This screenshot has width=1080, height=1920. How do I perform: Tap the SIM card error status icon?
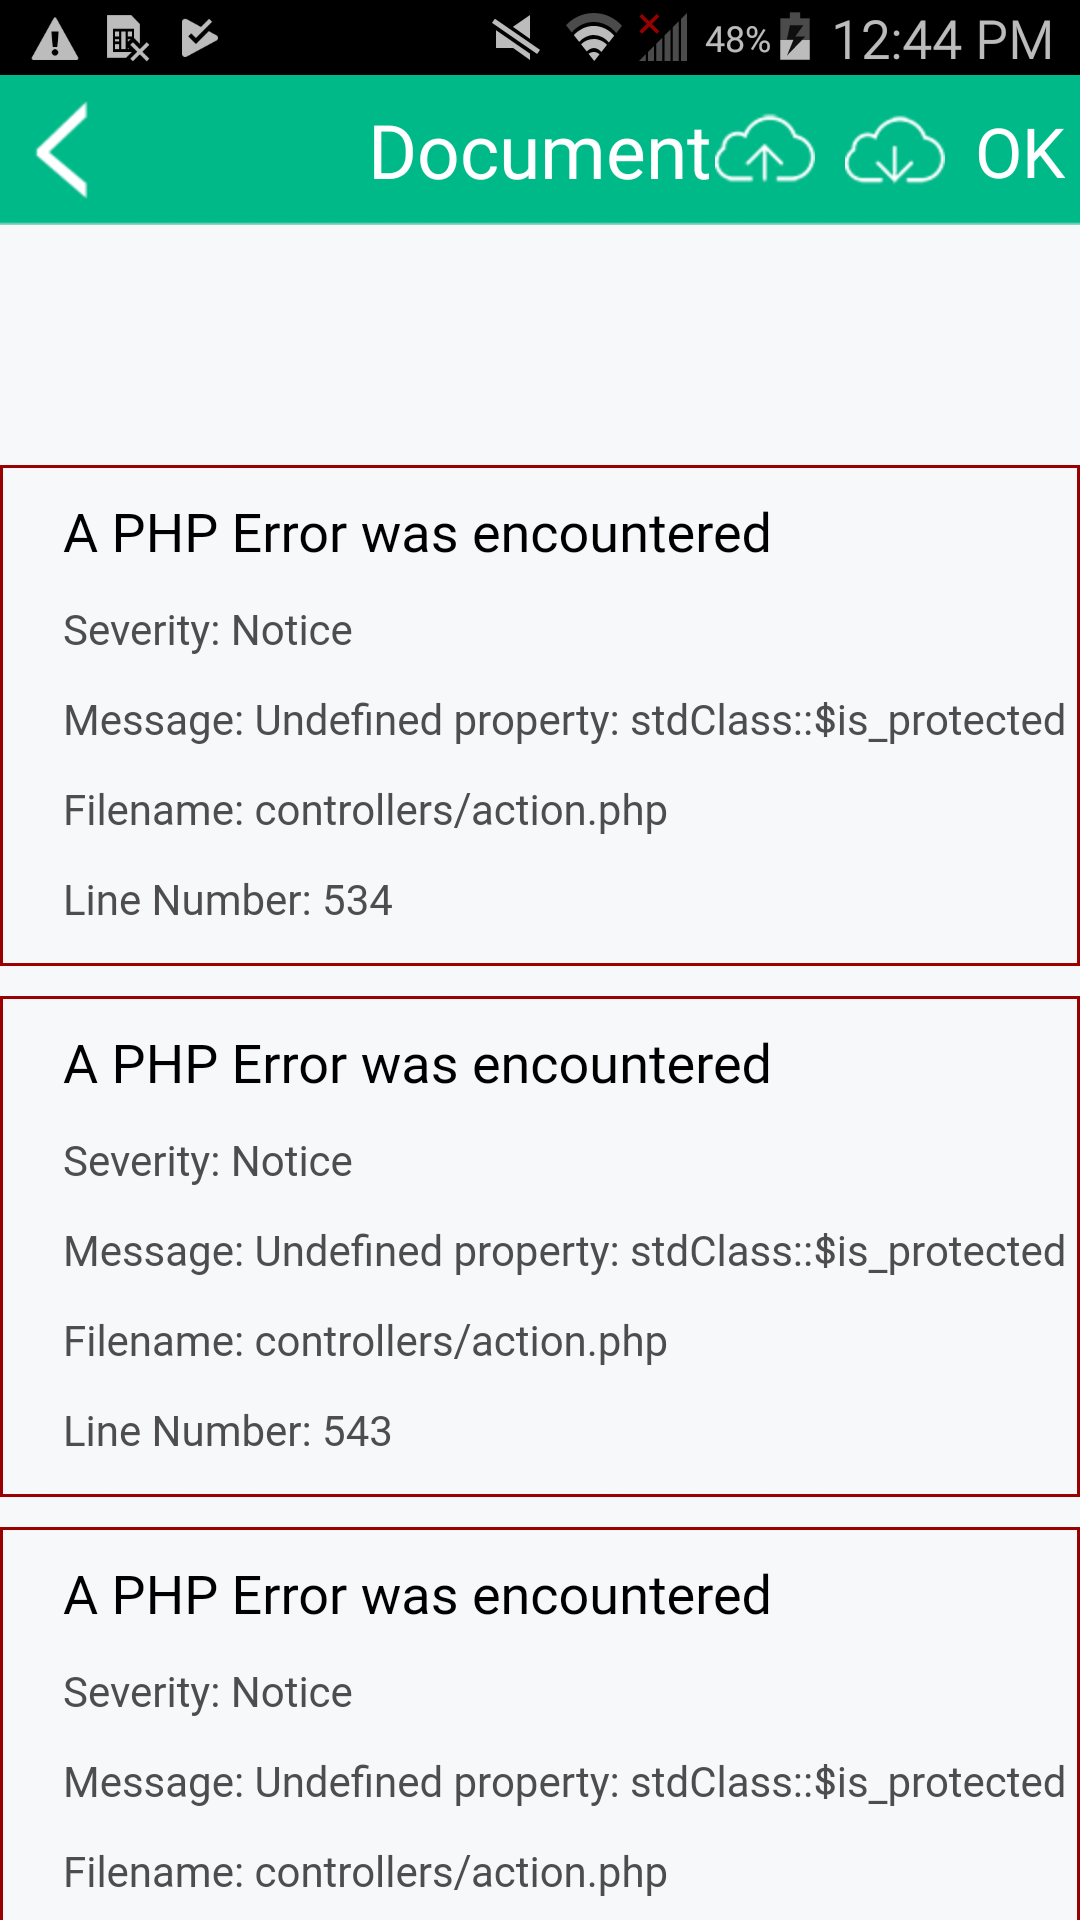tap(128, 40)
